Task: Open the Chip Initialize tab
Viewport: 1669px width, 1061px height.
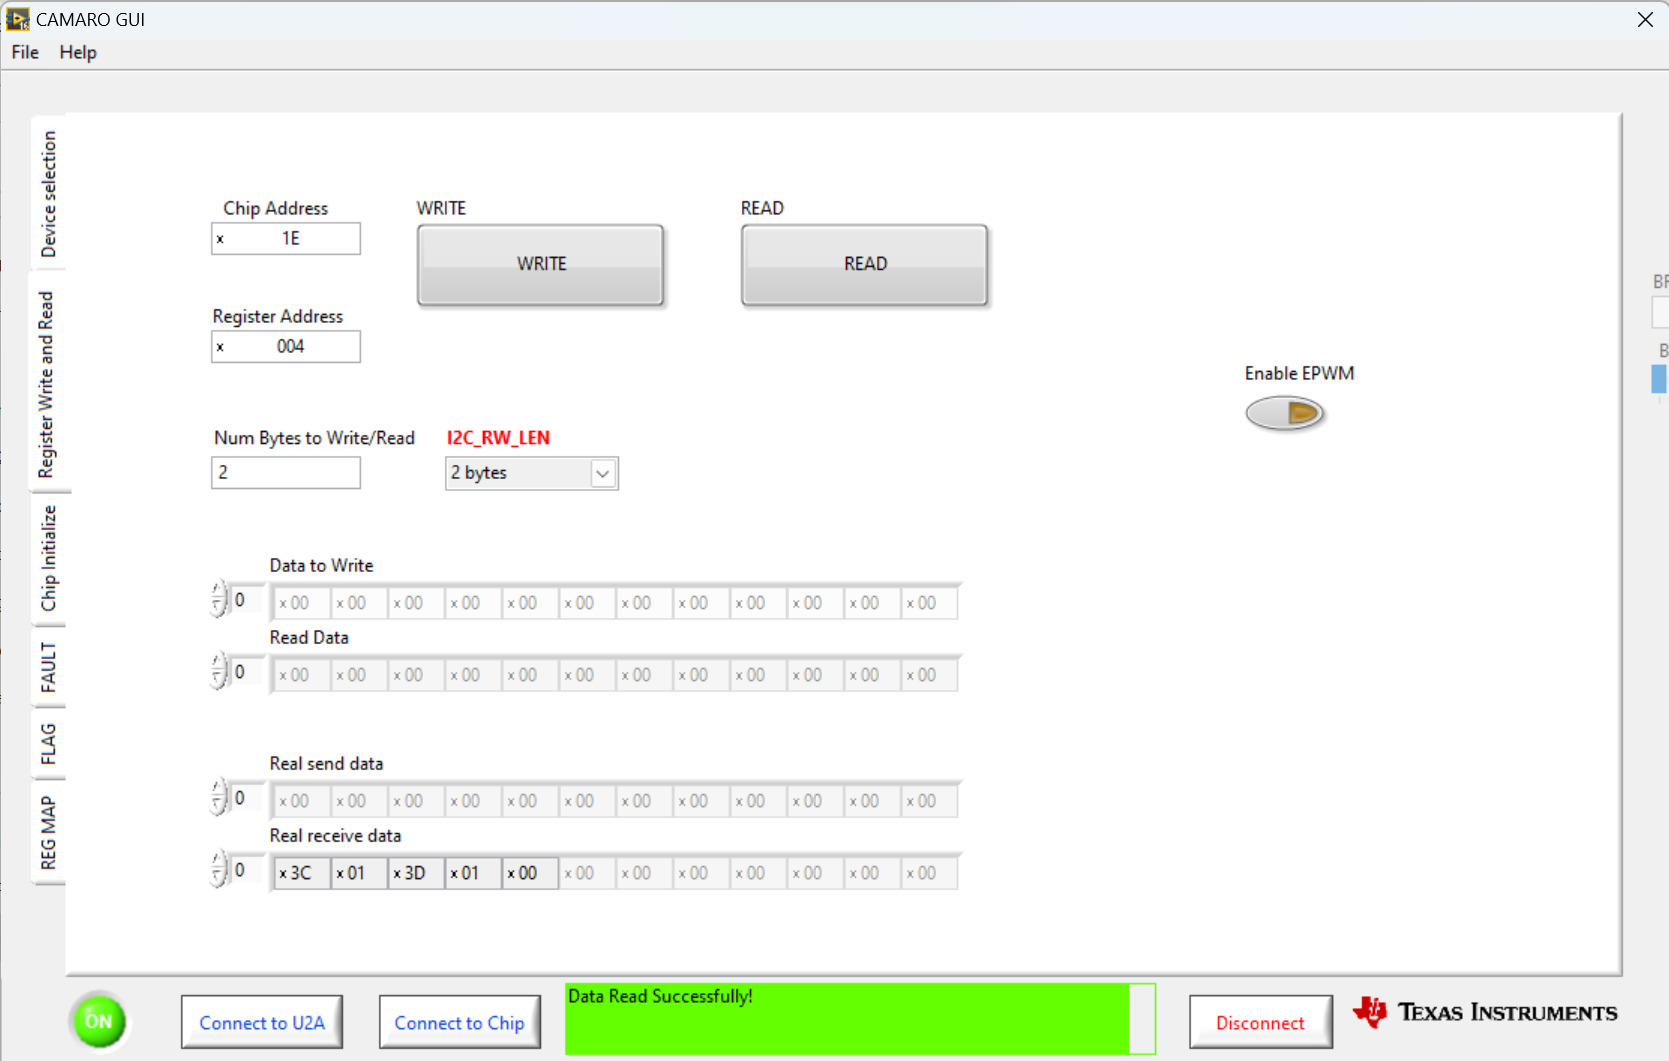Action: point(50,560)
